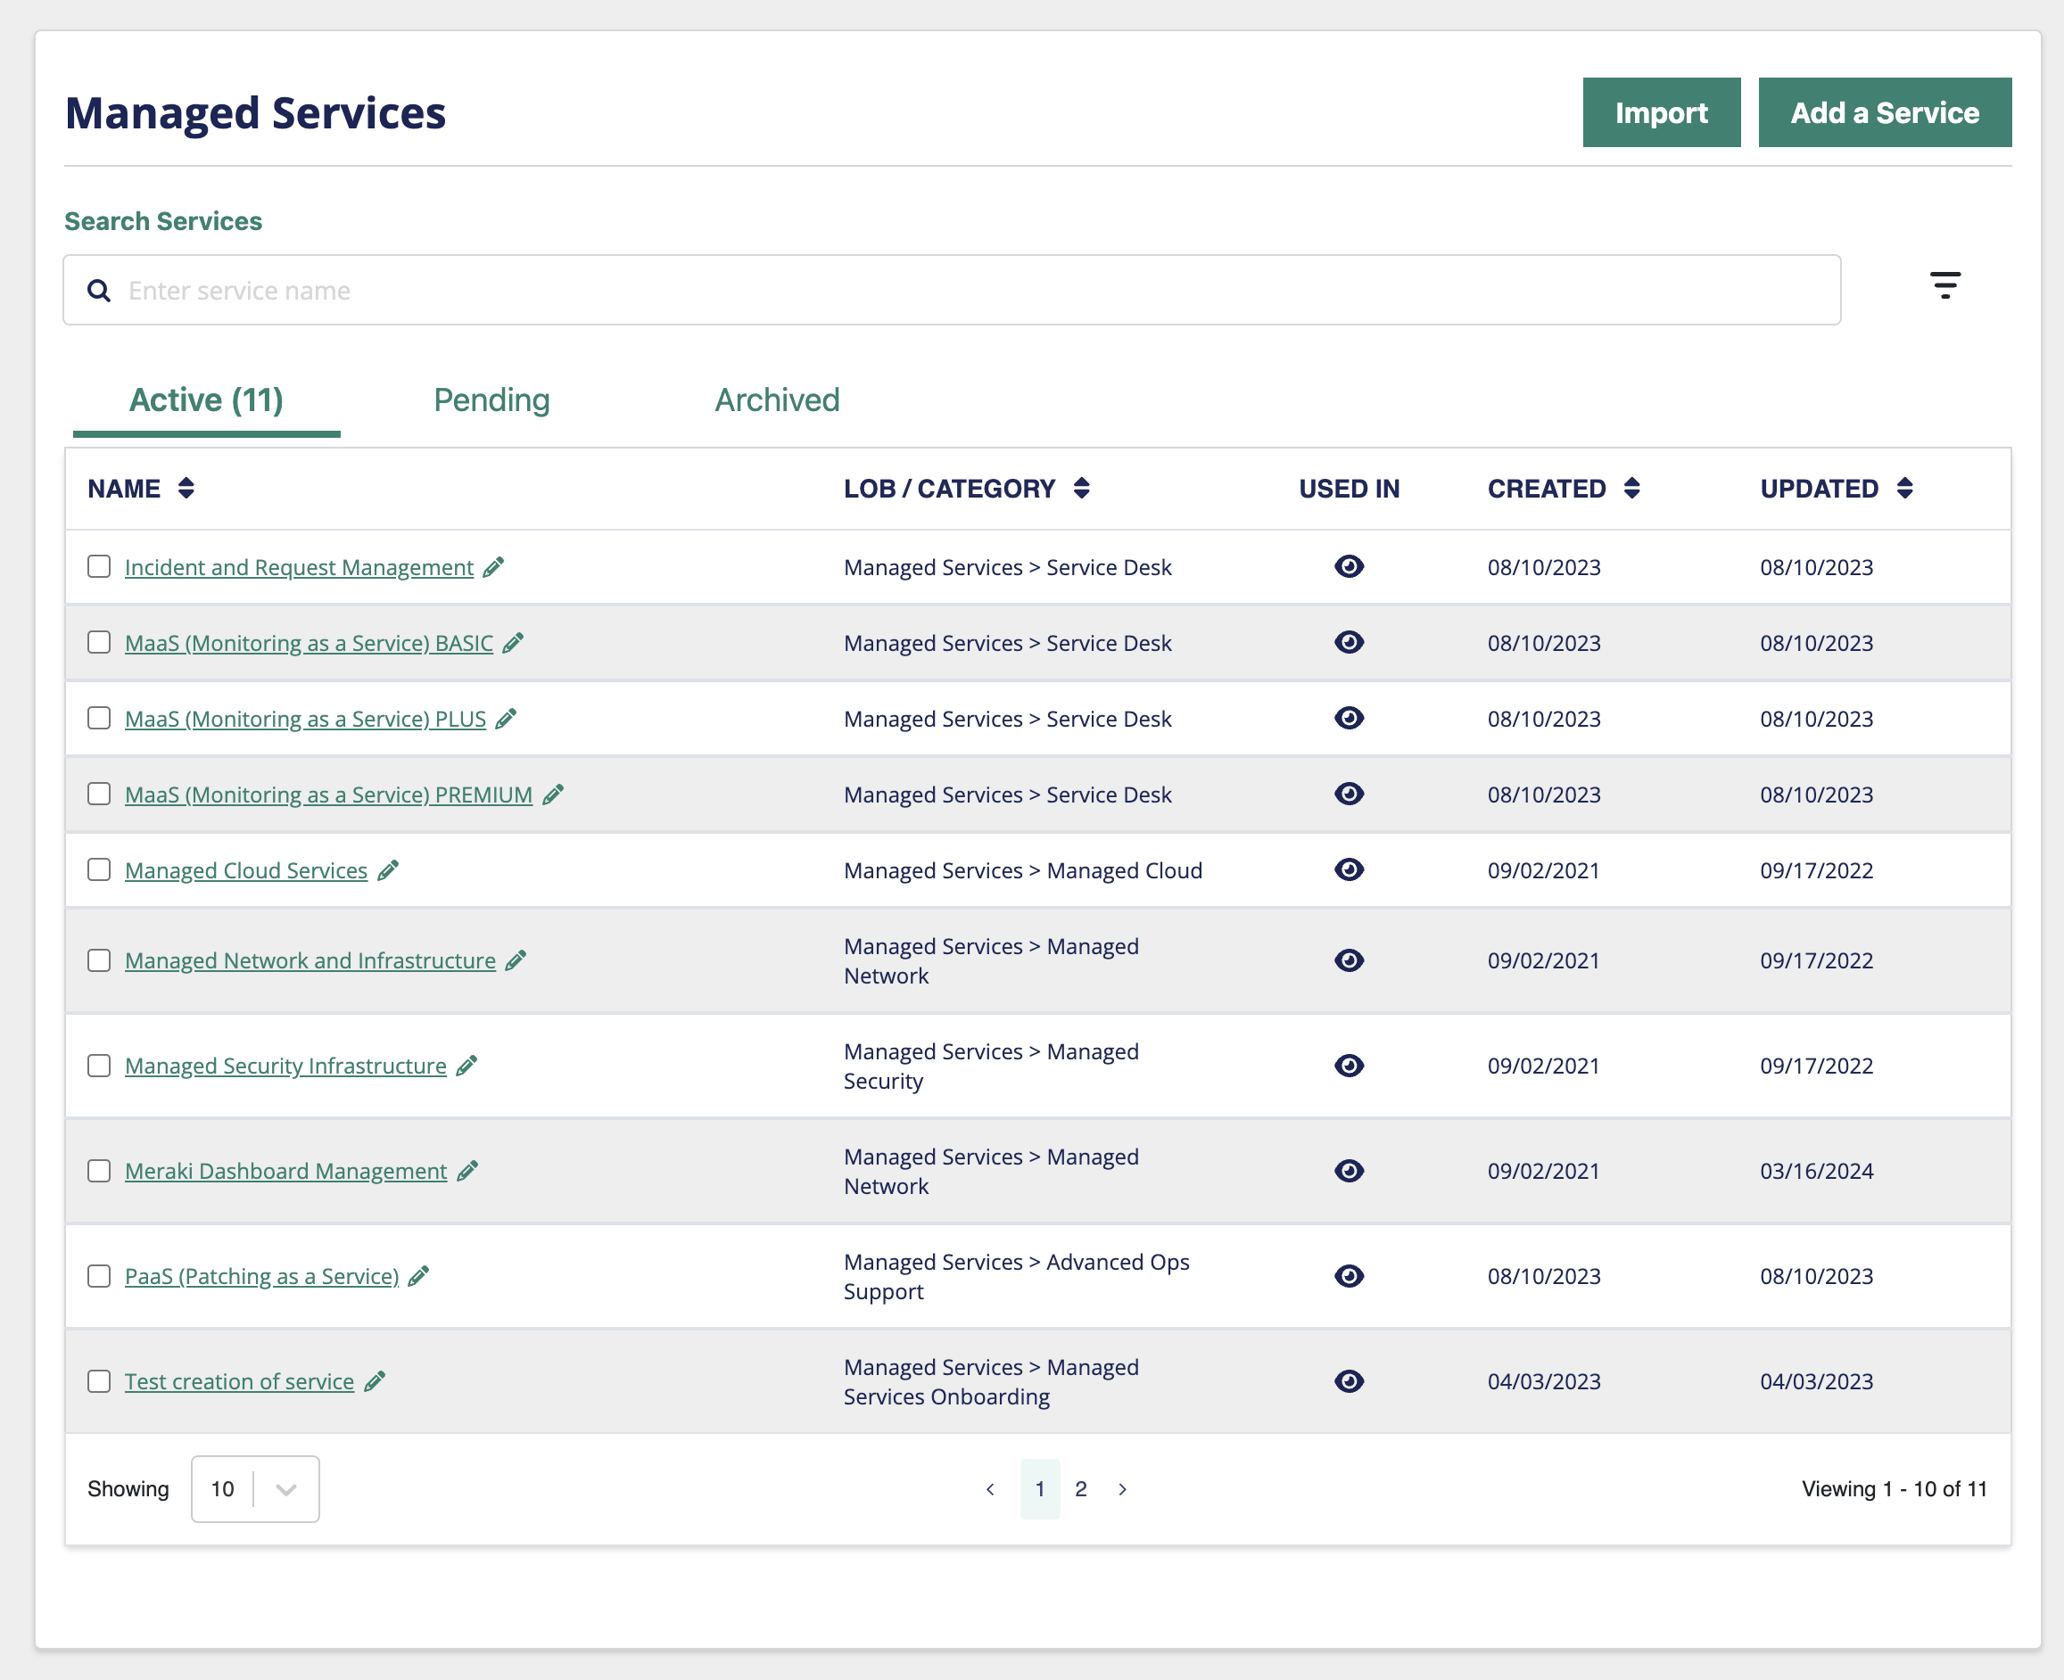Switch to the Pending tab
The image size is (2064, 1680).
click(x=492, y=400)
